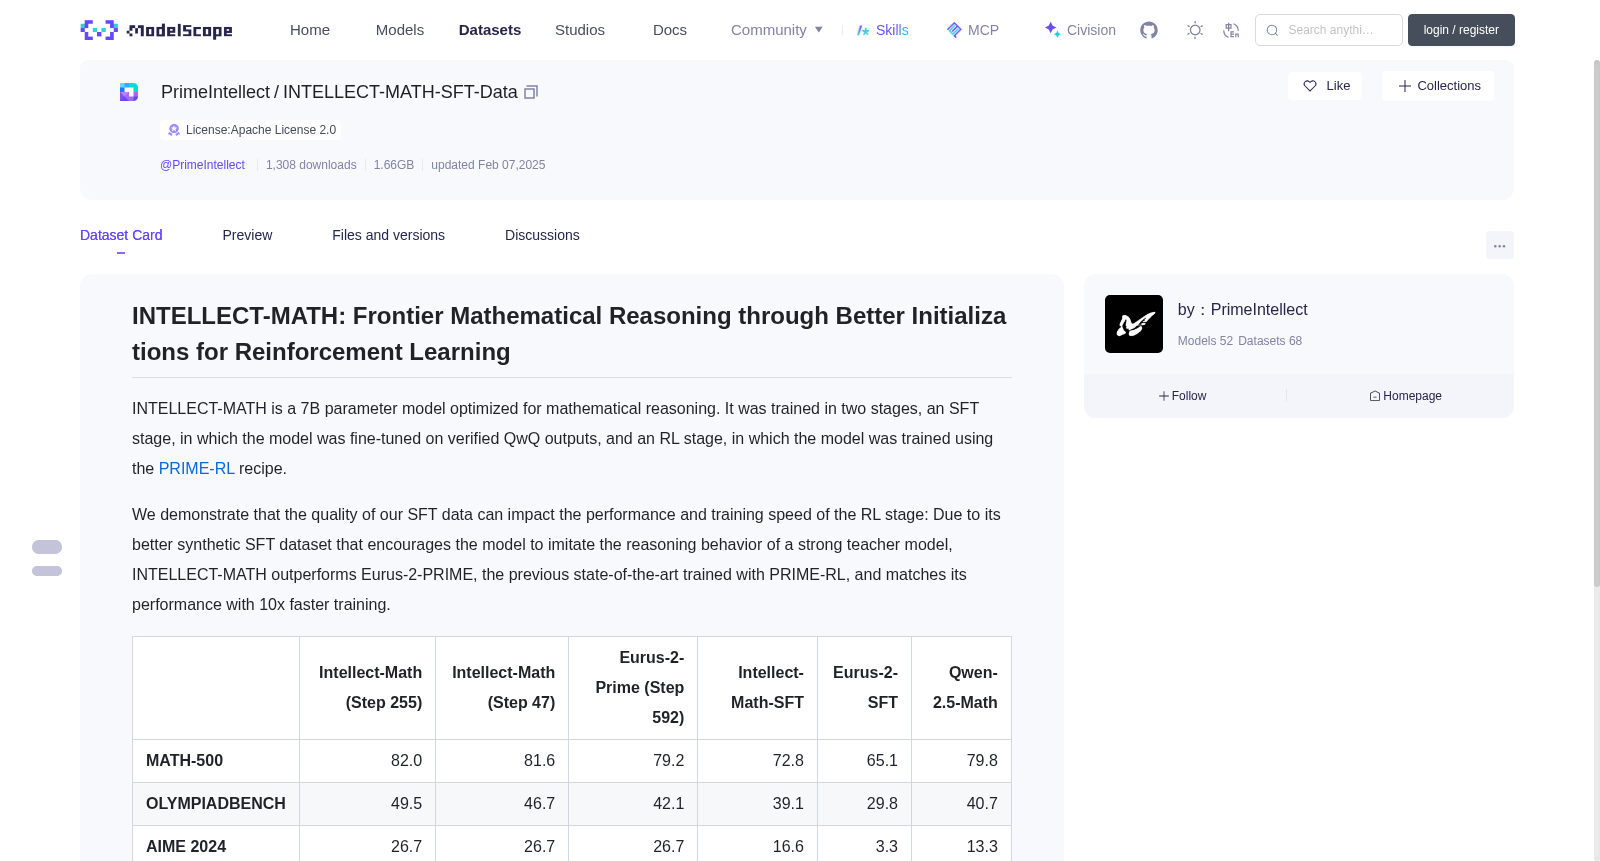Open the Civision link
Viewport: 1600px width, 861px height.
[1080, 30]
